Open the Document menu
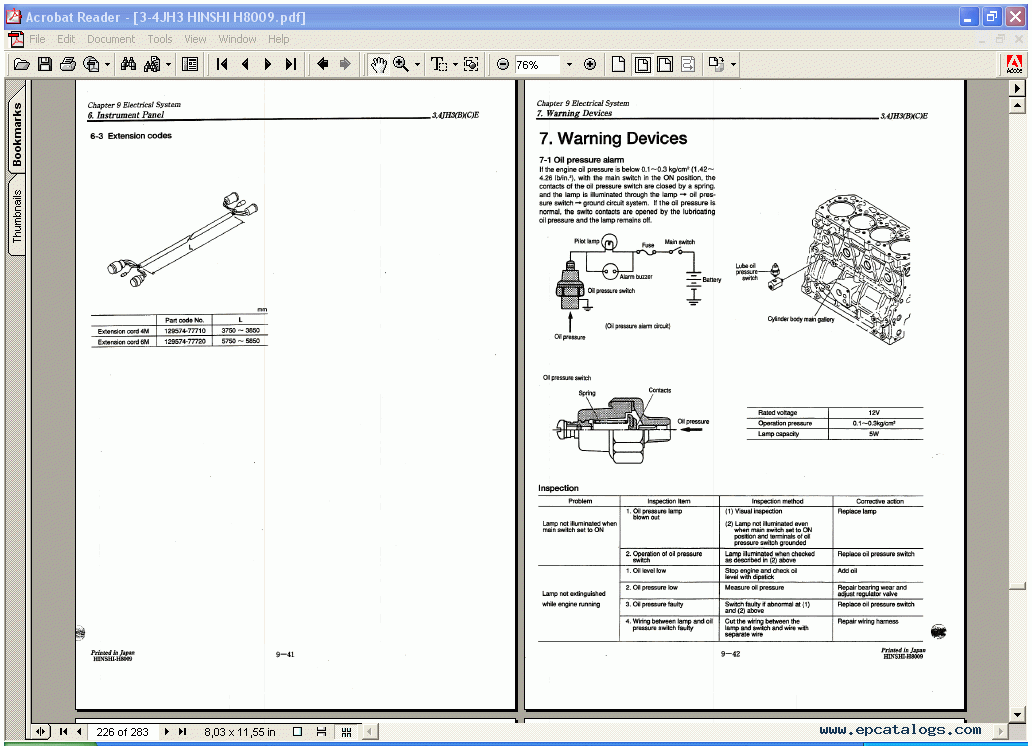Screen dimensions: 1032x746 pos(111,39)
